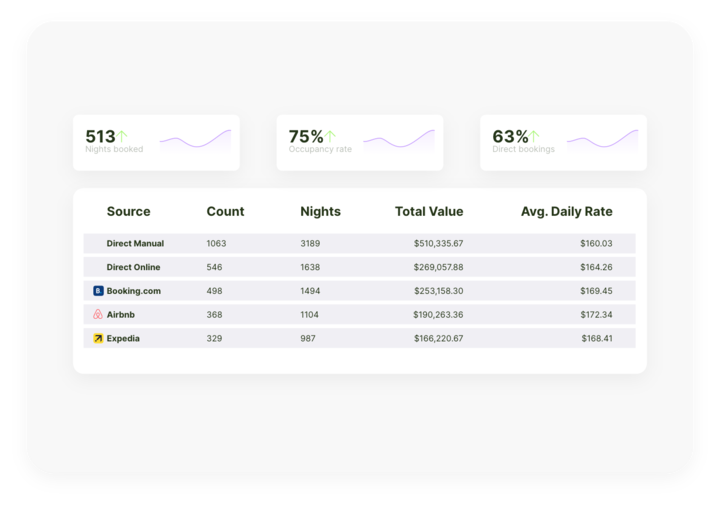Screen dimensions: 720x506
Task: Click green up arrow beside 63%
Action: [535, 136]
